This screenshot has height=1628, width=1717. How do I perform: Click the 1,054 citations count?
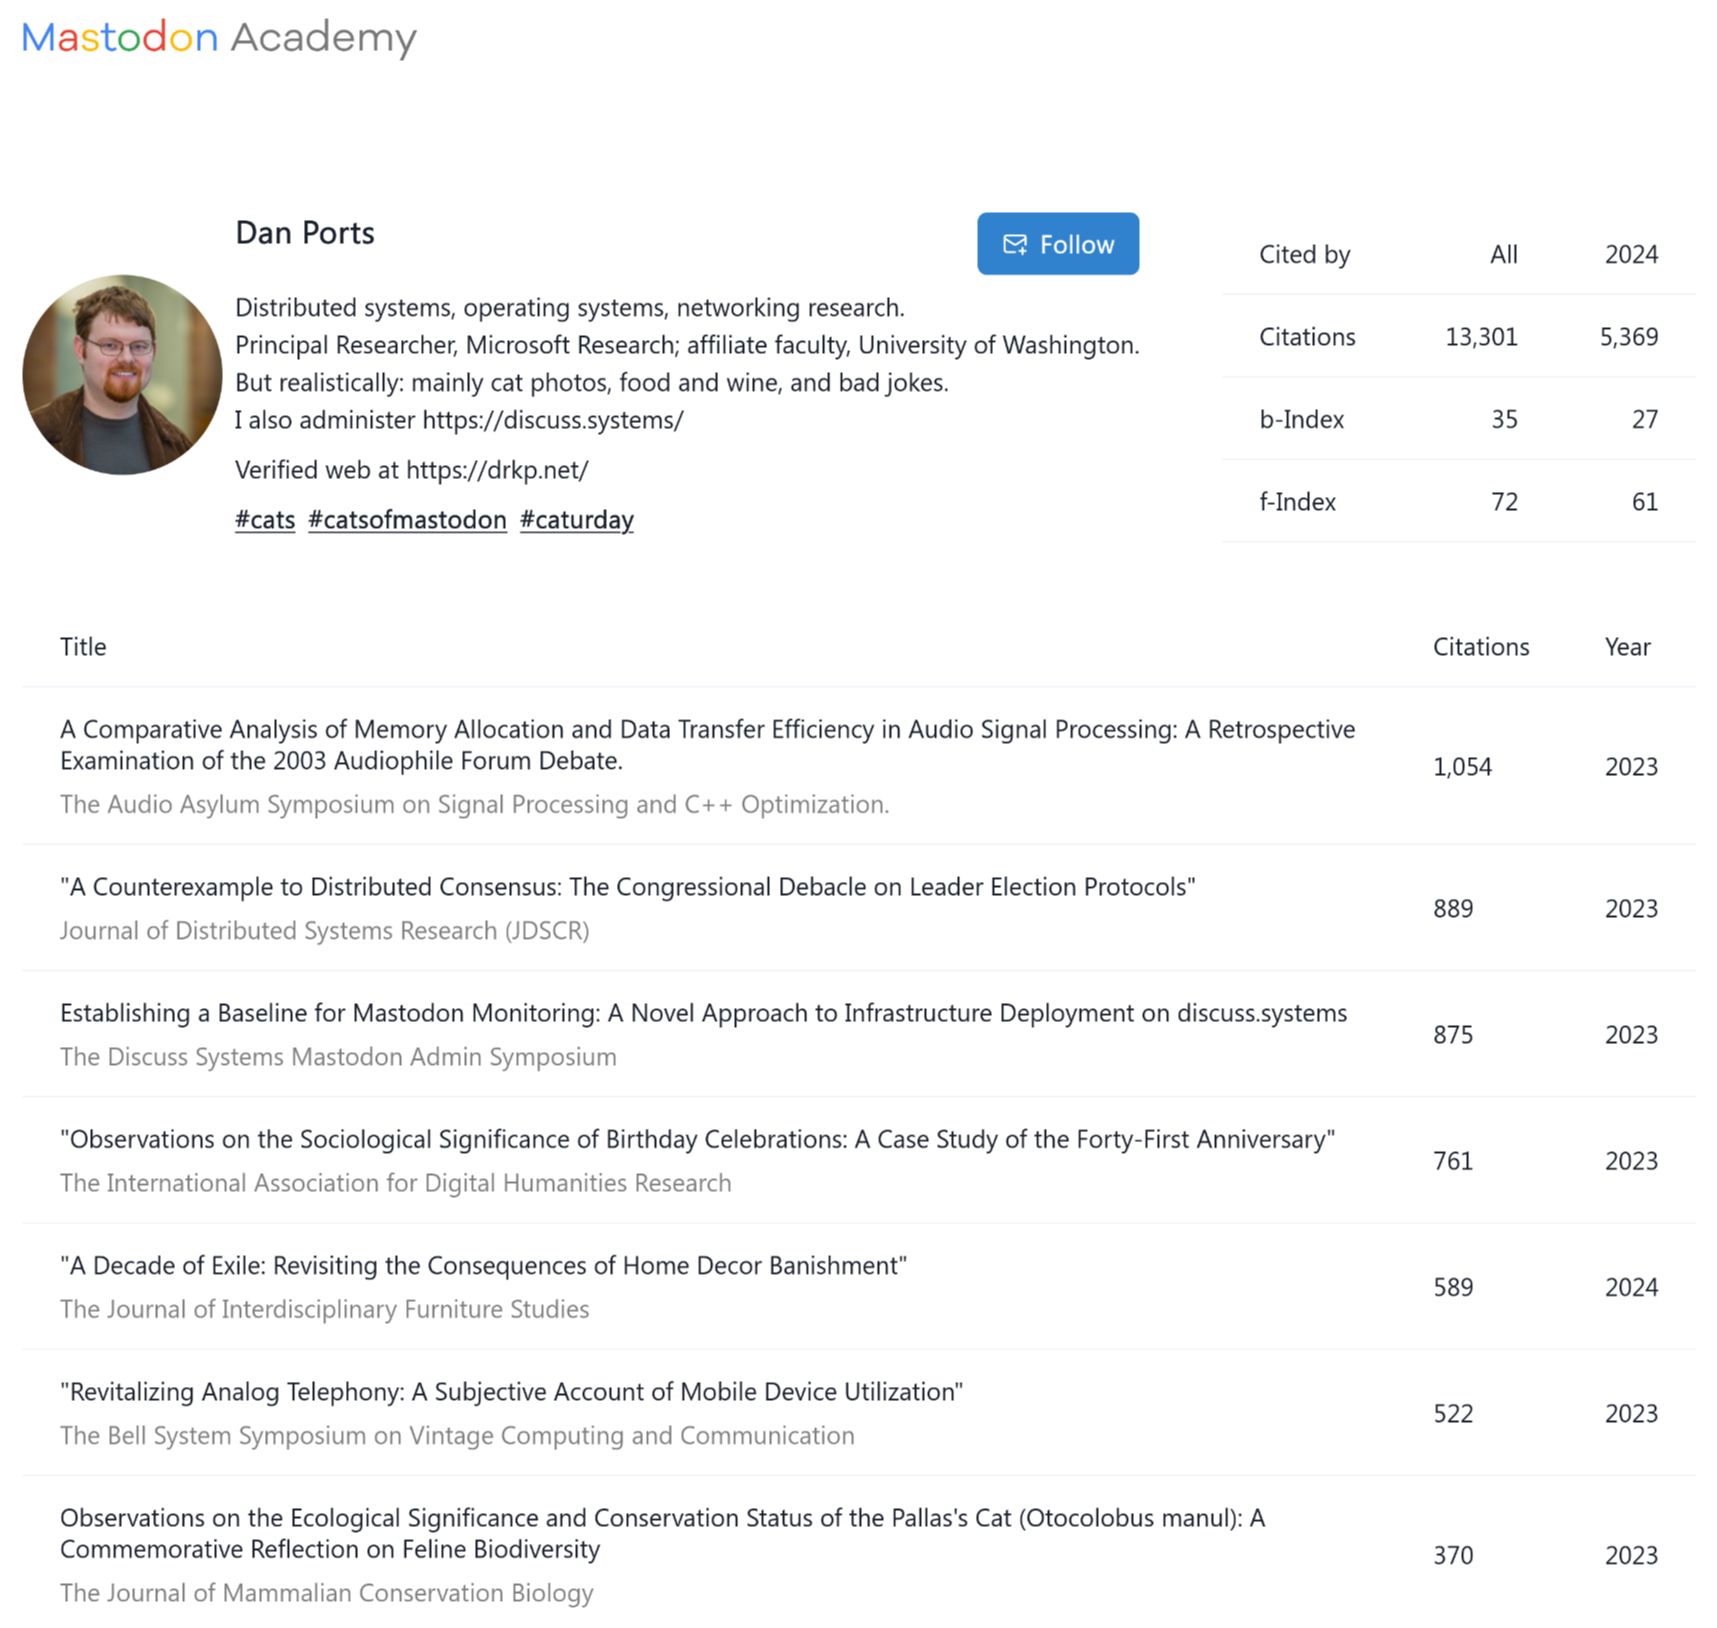[x=1462, y=767]
